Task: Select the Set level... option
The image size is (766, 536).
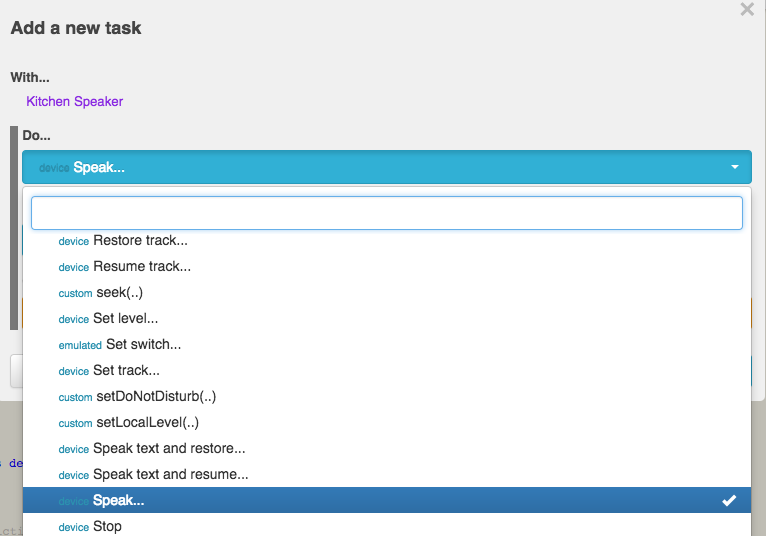Action: click(386, 319)
